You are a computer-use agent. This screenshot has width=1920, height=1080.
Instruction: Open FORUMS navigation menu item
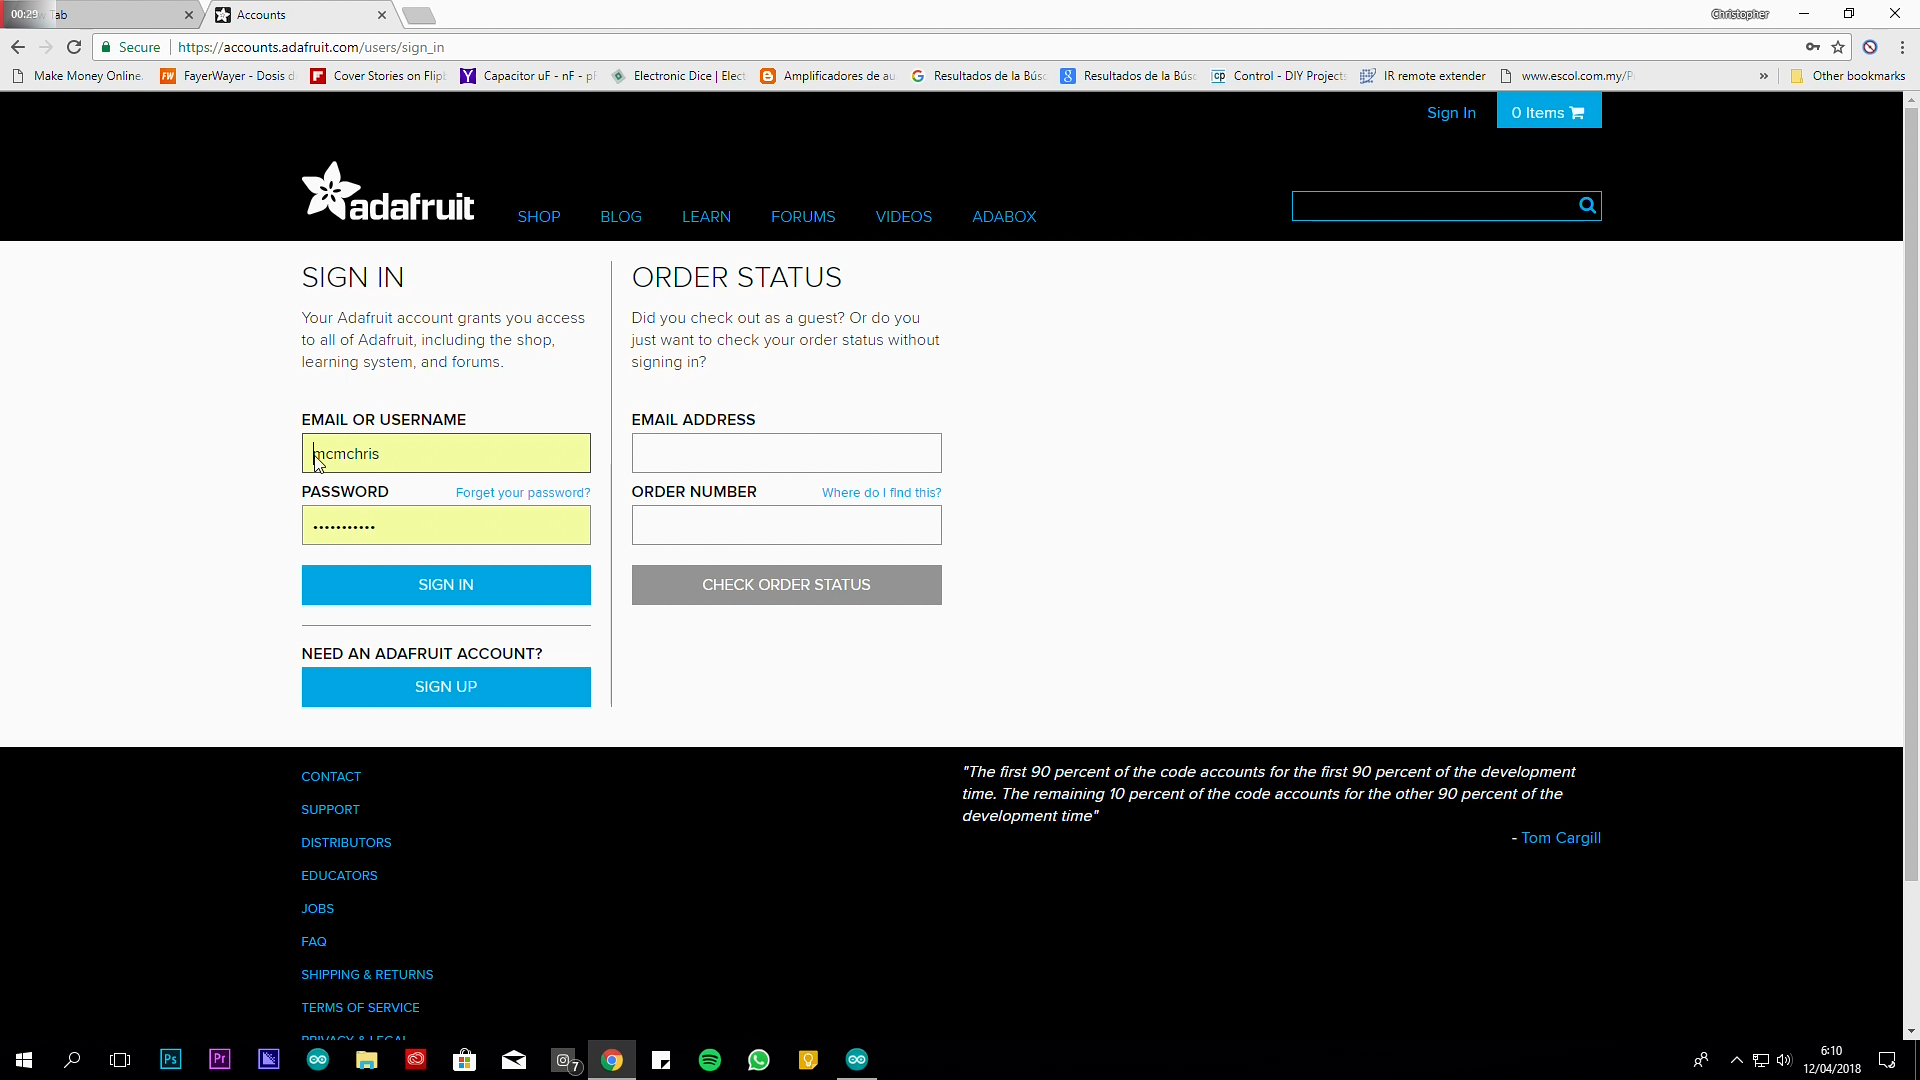pos(803,217)
